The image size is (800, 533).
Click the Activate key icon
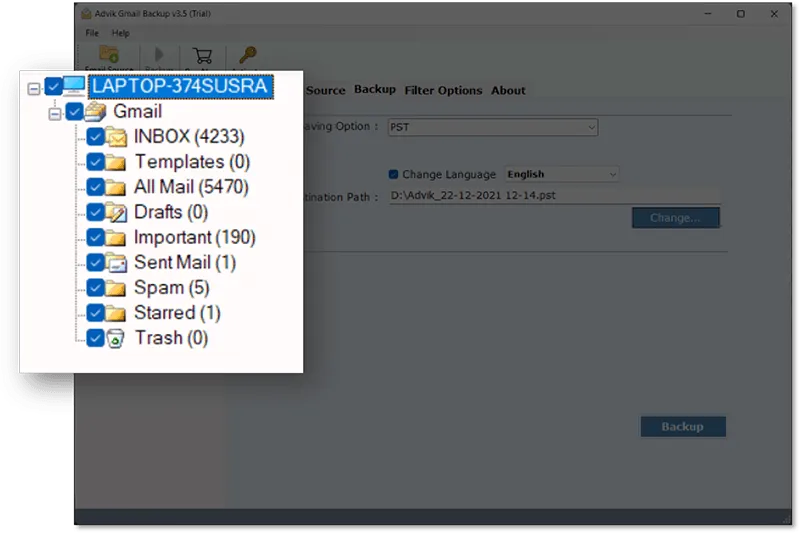(x=248, y=54)
